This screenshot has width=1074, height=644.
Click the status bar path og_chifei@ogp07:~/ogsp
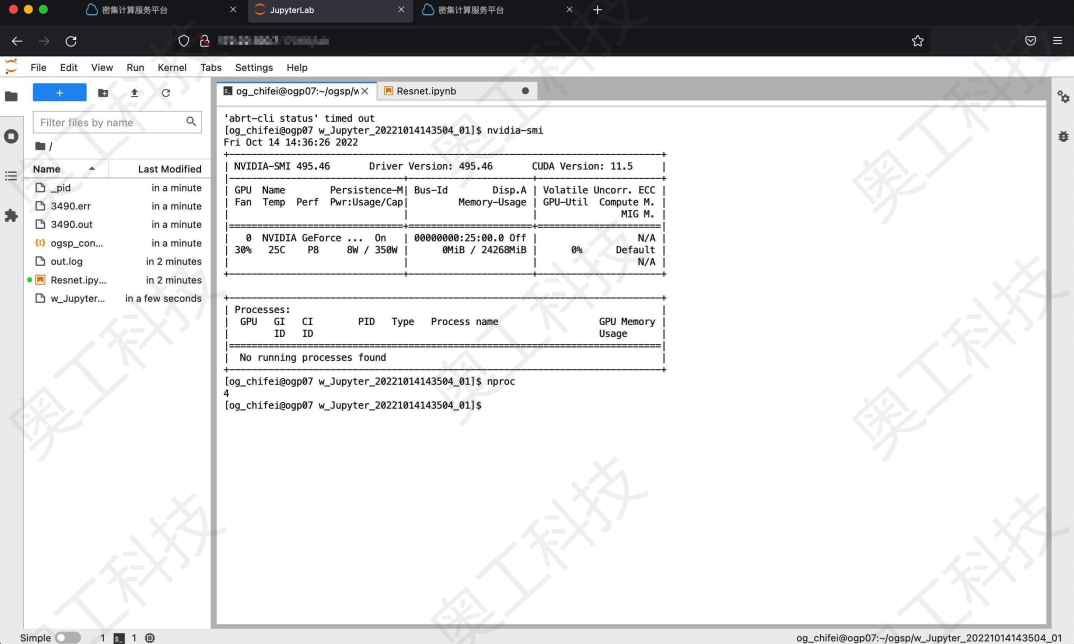click(929, 638)
